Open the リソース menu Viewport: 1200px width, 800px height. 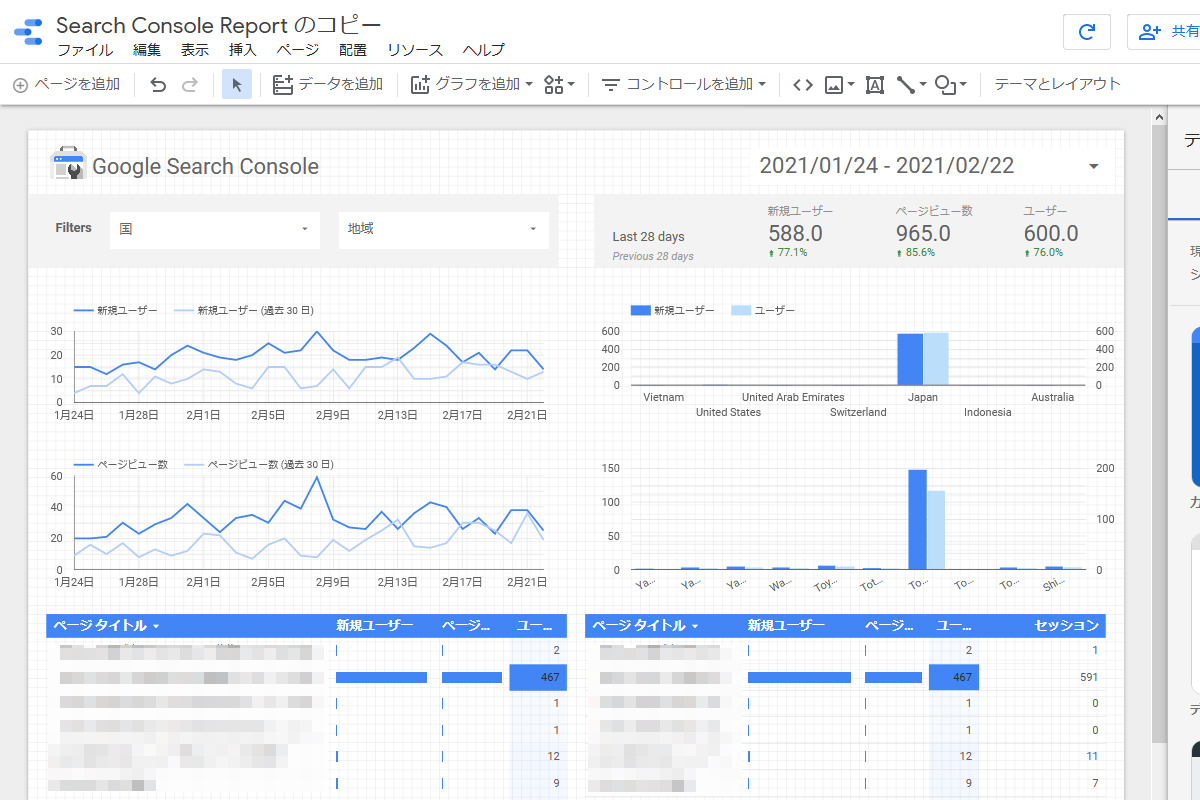point(415,50)
